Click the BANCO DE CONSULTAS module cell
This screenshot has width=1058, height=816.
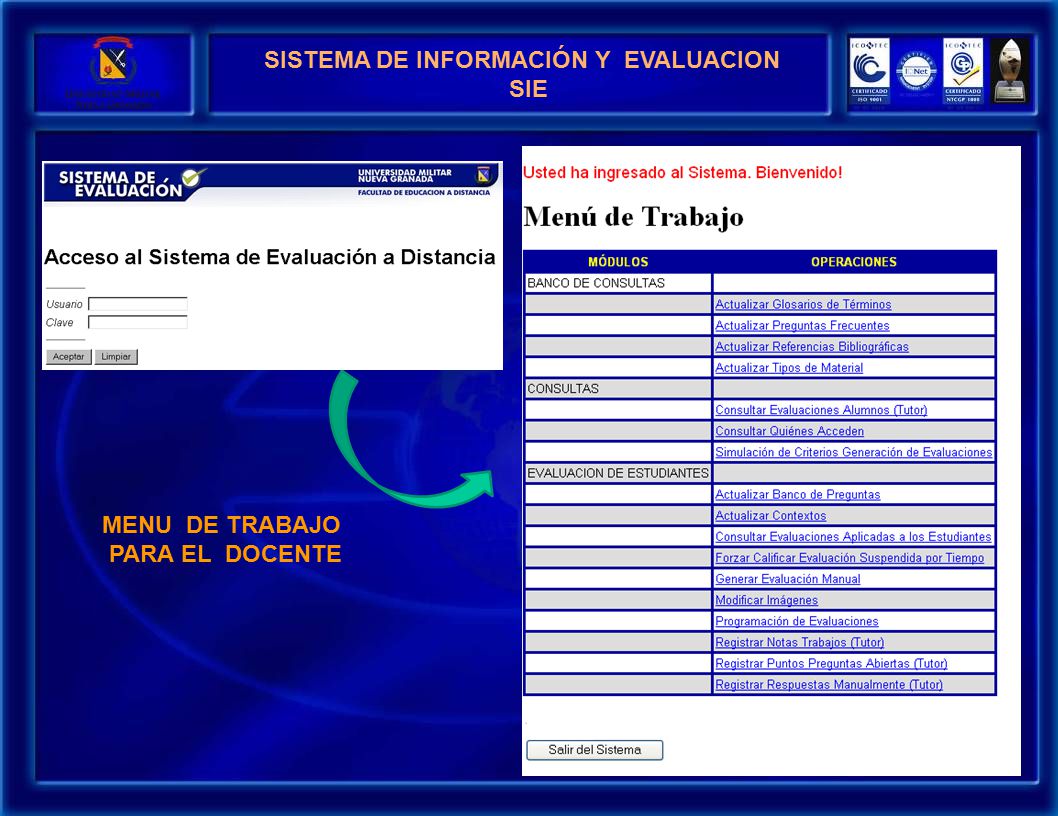click(x=618, y=283)
